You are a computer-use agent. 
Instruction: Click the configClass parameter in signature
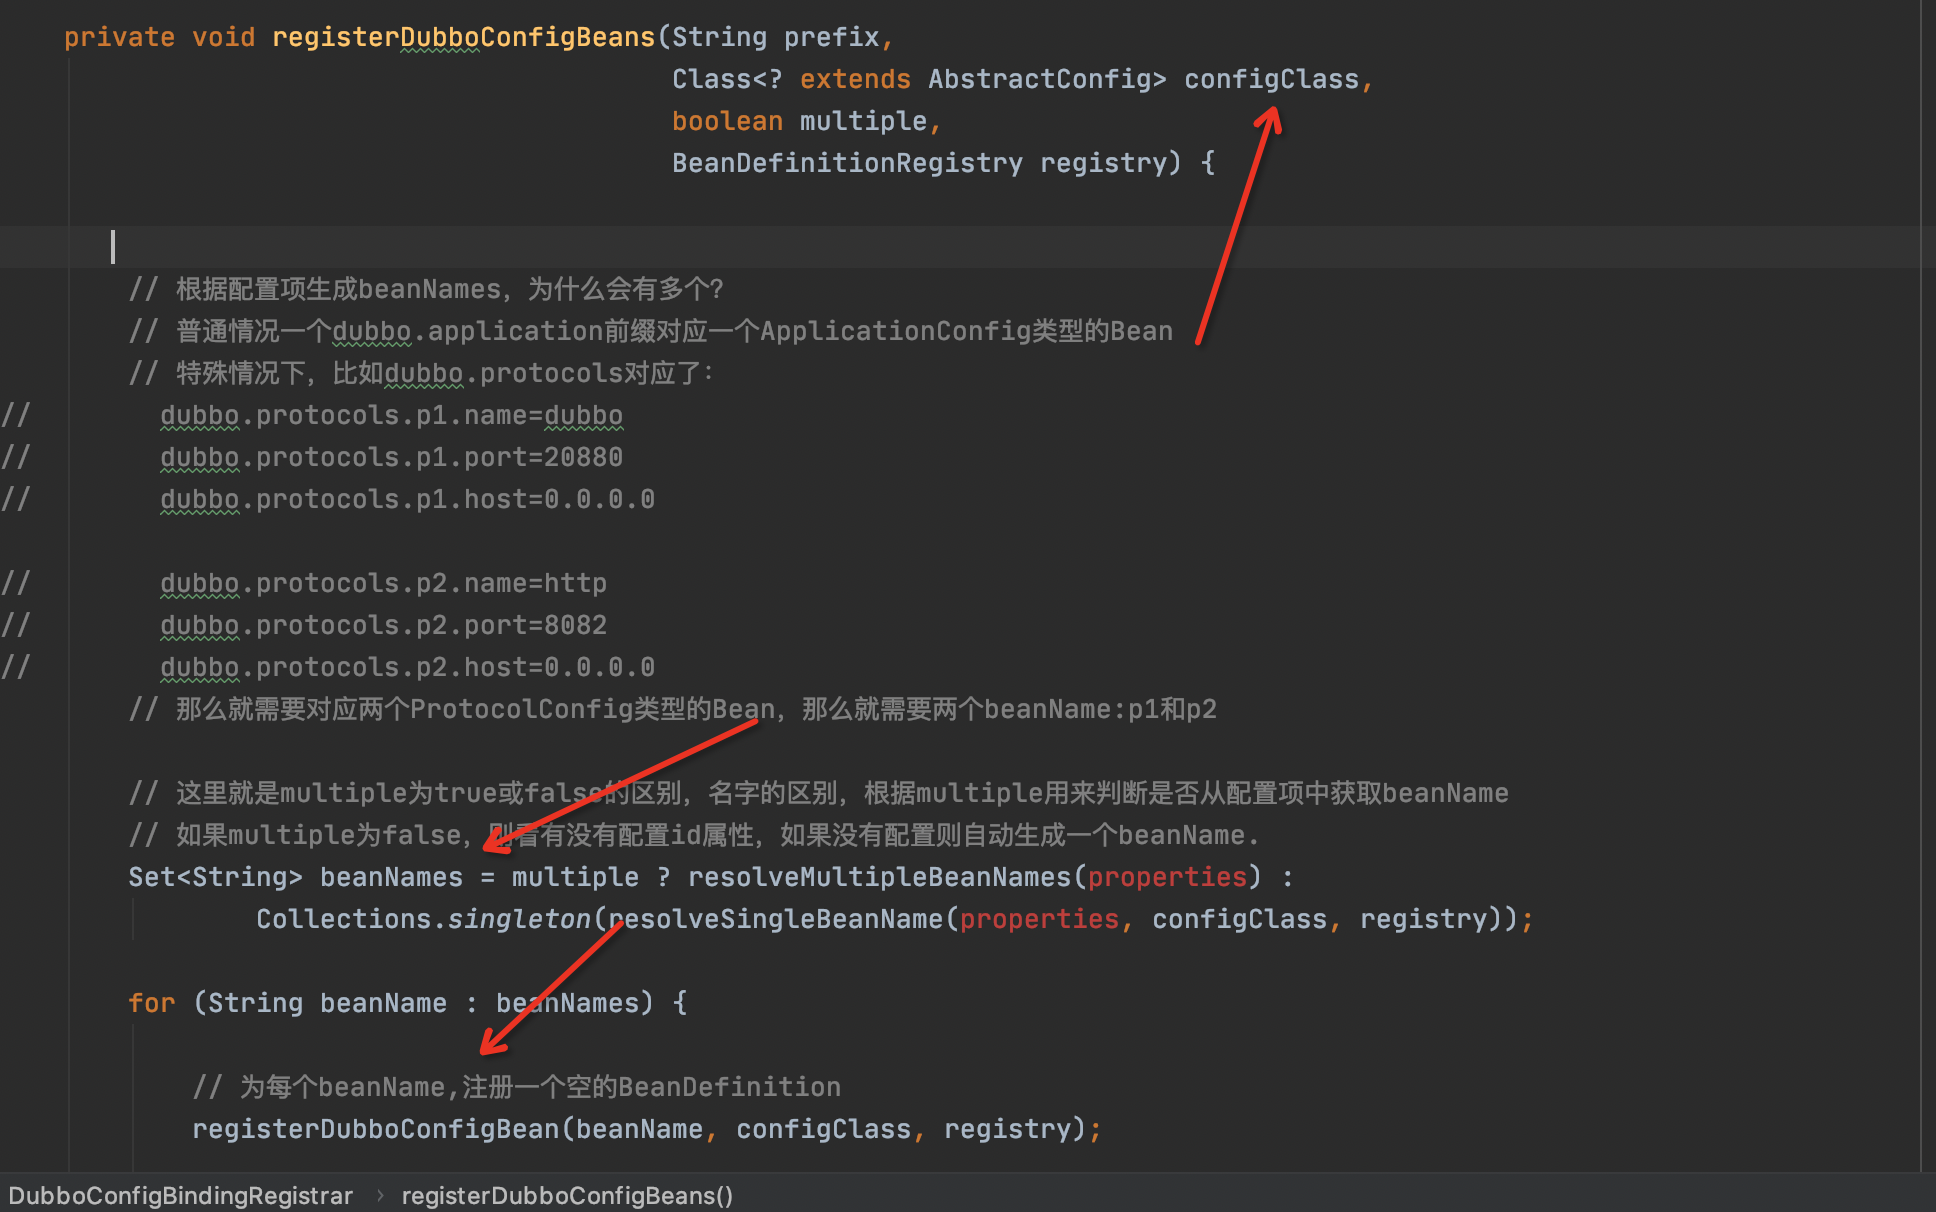[1271, 79]
